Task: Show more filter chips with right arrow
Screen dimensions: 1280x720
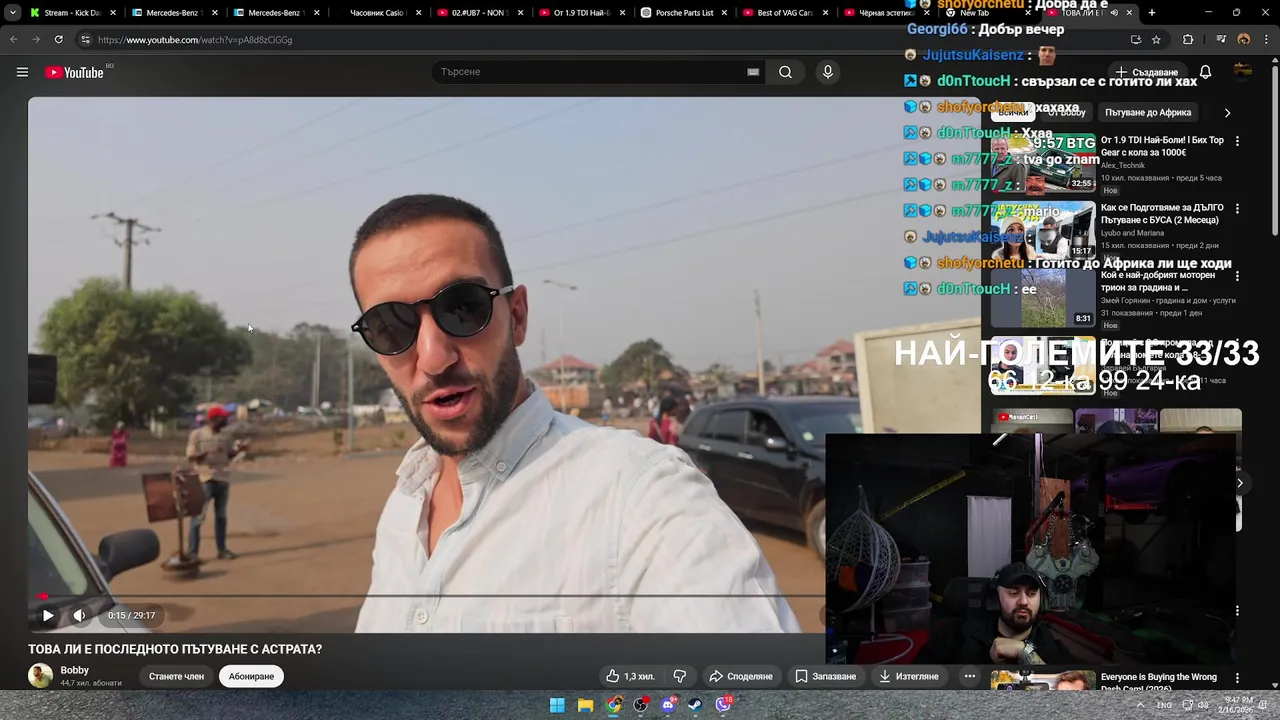Action: coord(1227,112)
